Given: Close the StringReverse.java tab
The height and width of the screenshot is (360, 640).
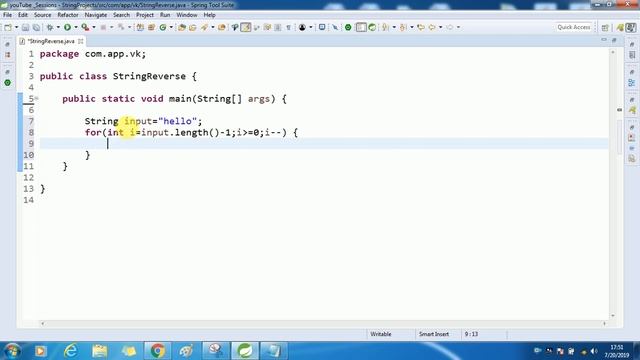Looking at the screenshot, I should pos(81,41).
